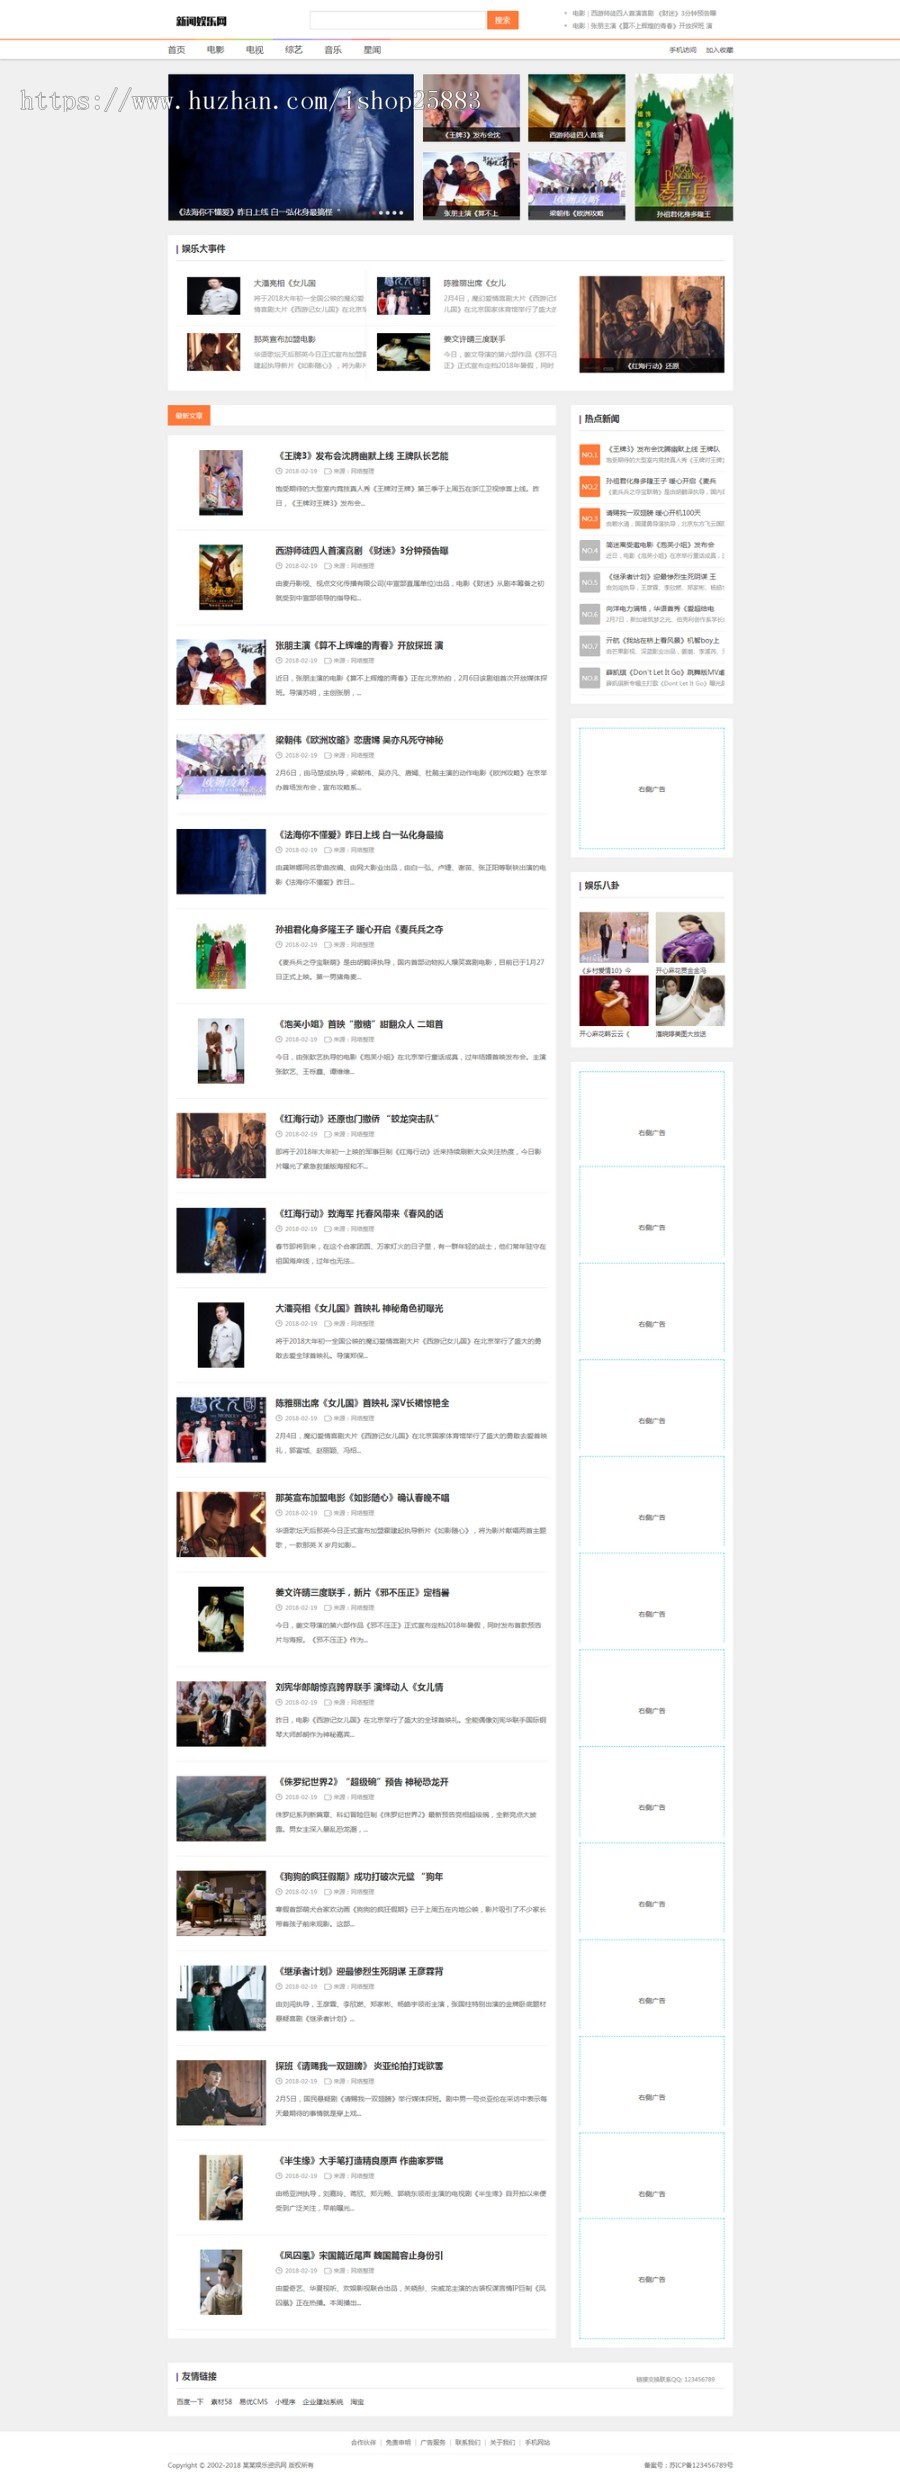This screenshot has width=900, height=2476.
Task: Click the NO.1 badge in 热点新闻 list
Action: (590, 455)
